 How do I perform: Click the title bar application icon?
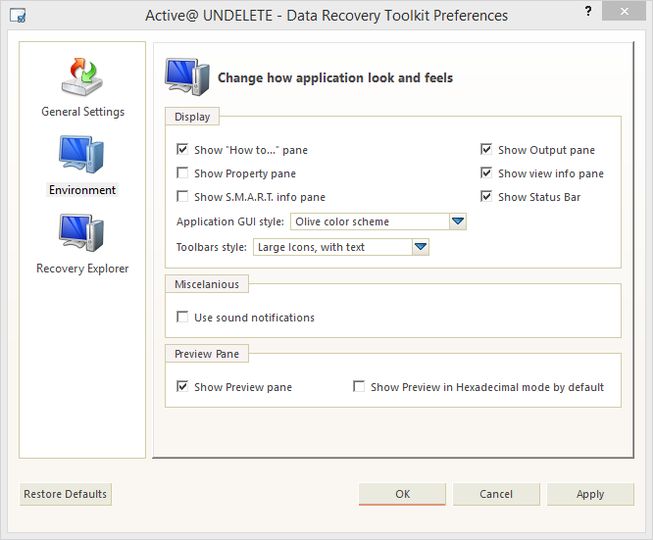[17, 16]
